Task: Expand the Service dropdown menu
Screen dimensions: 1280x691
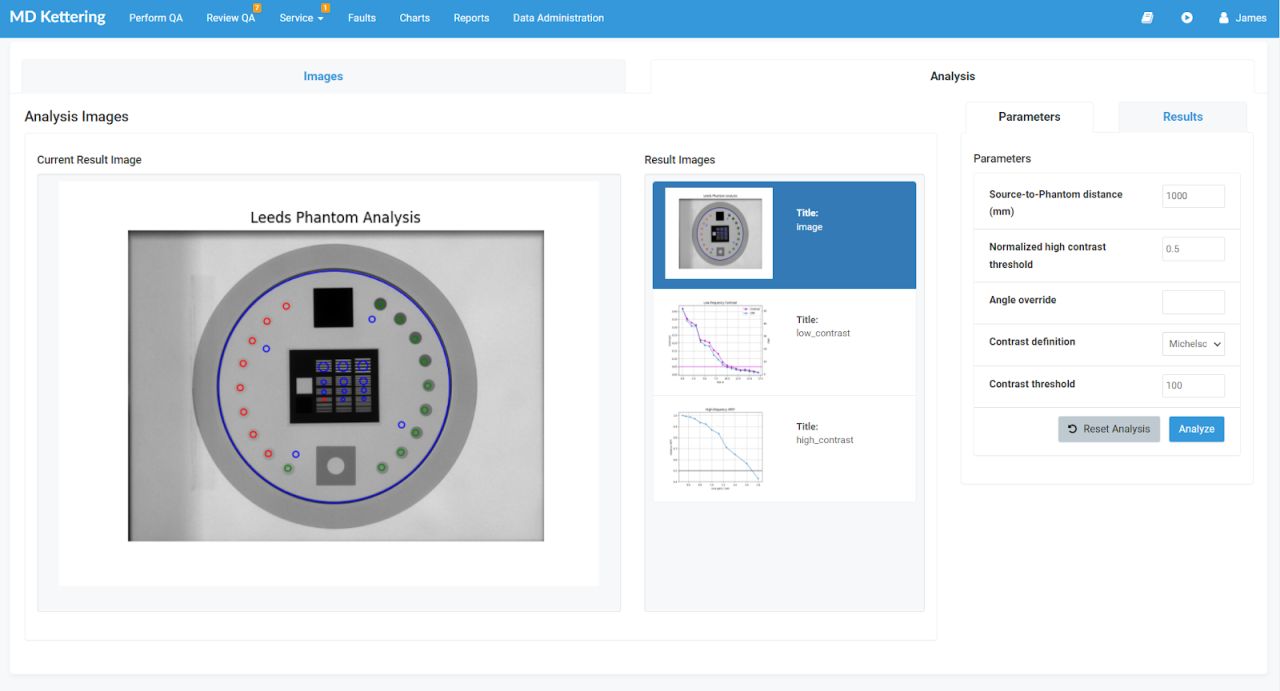Action: 301,18
